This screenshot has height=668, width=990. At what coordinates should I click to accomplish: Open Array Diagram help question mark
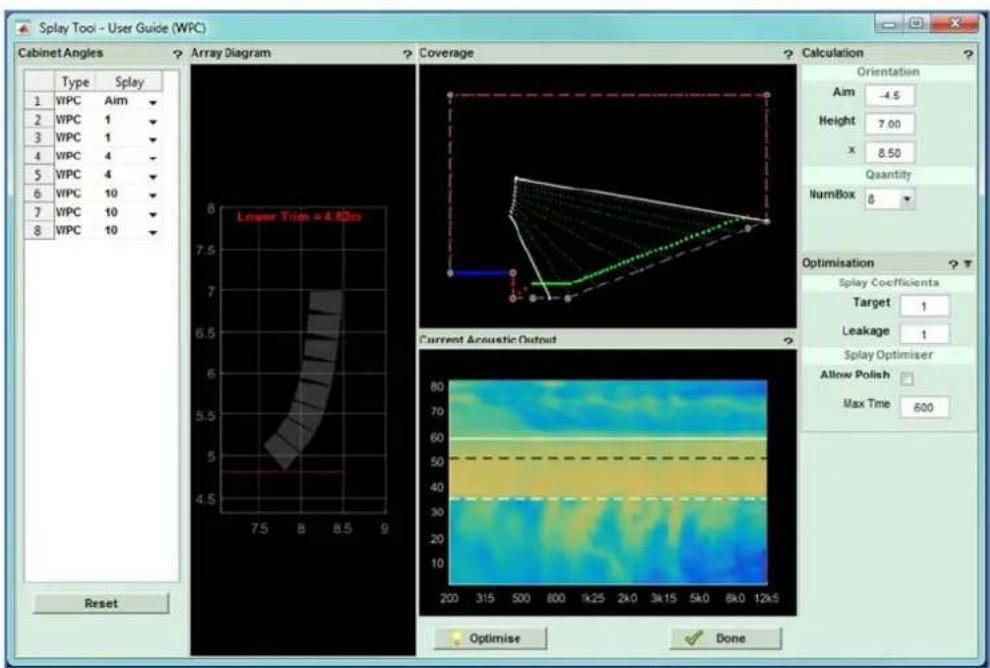tap(407, 55)
